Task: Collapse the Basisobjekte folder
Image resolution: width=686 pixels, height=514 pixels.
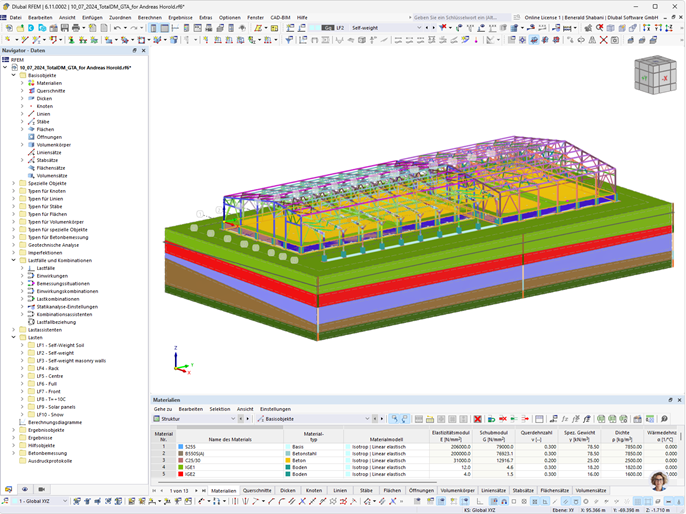Action: pos(14,75)
